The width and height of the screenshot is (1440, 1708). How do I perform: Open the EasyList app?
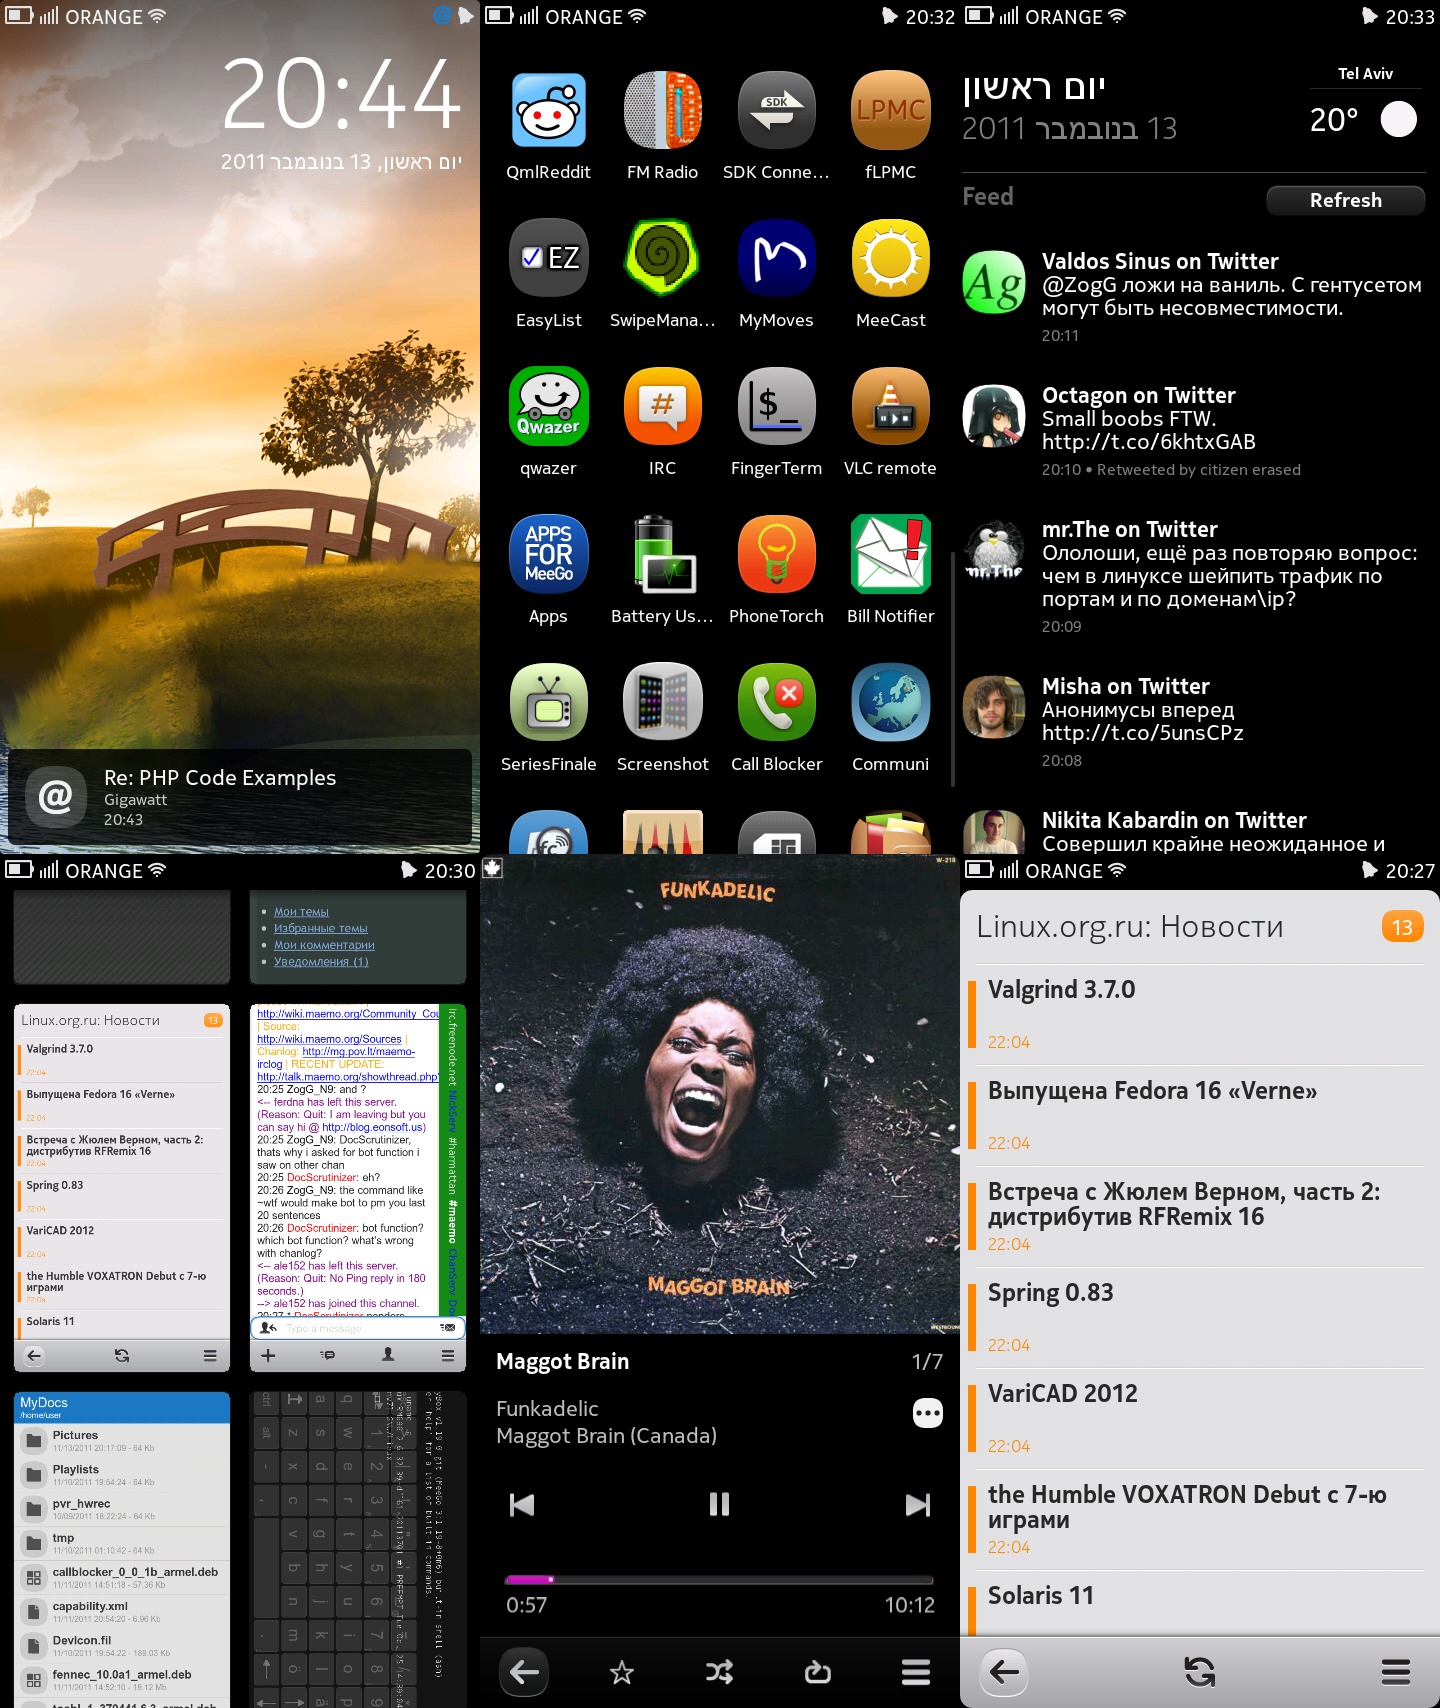[548, 258]
